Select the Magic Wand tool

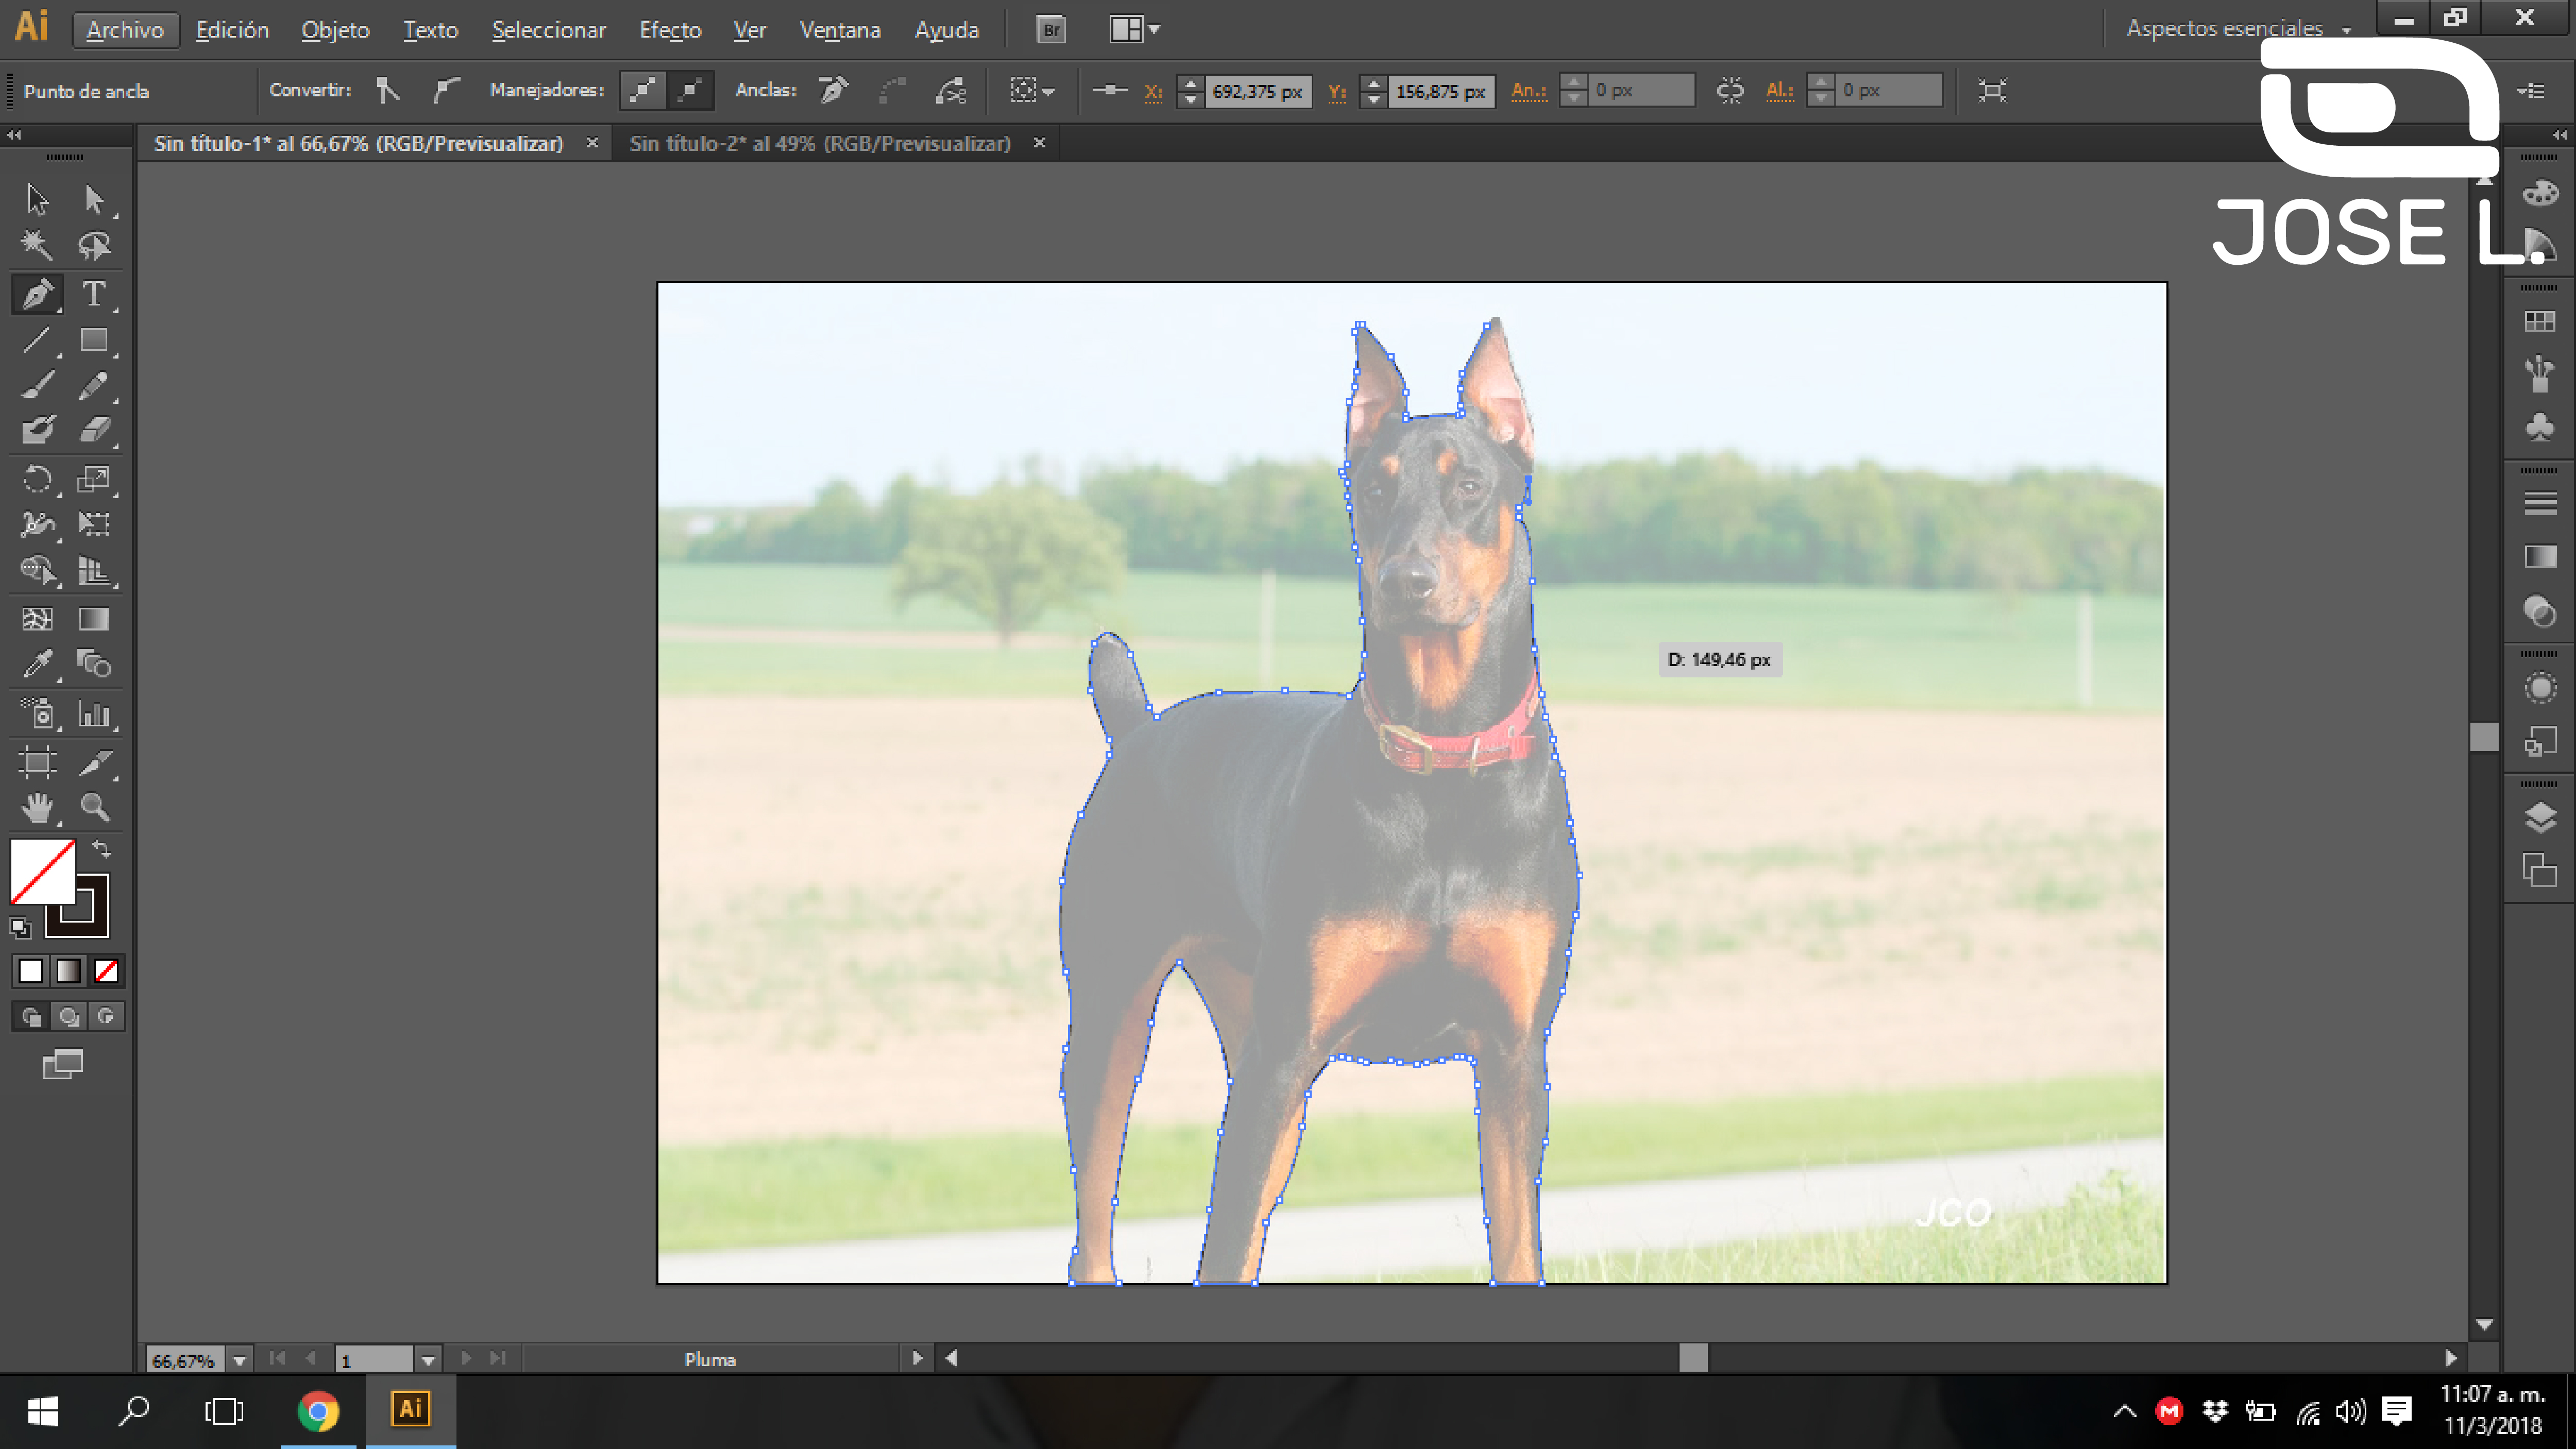pyautogui.click(x=37, y=245)
